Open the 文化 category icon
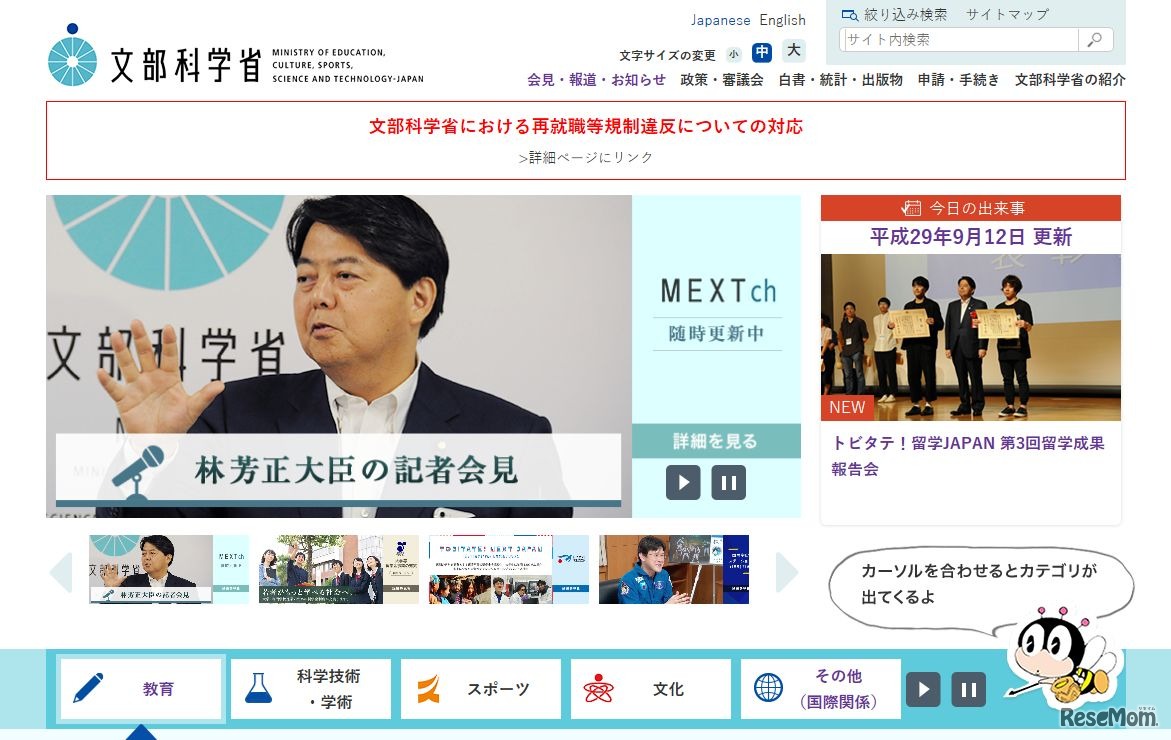The width and height of the screenshot is (1171, 740). (x=598, y=688)
